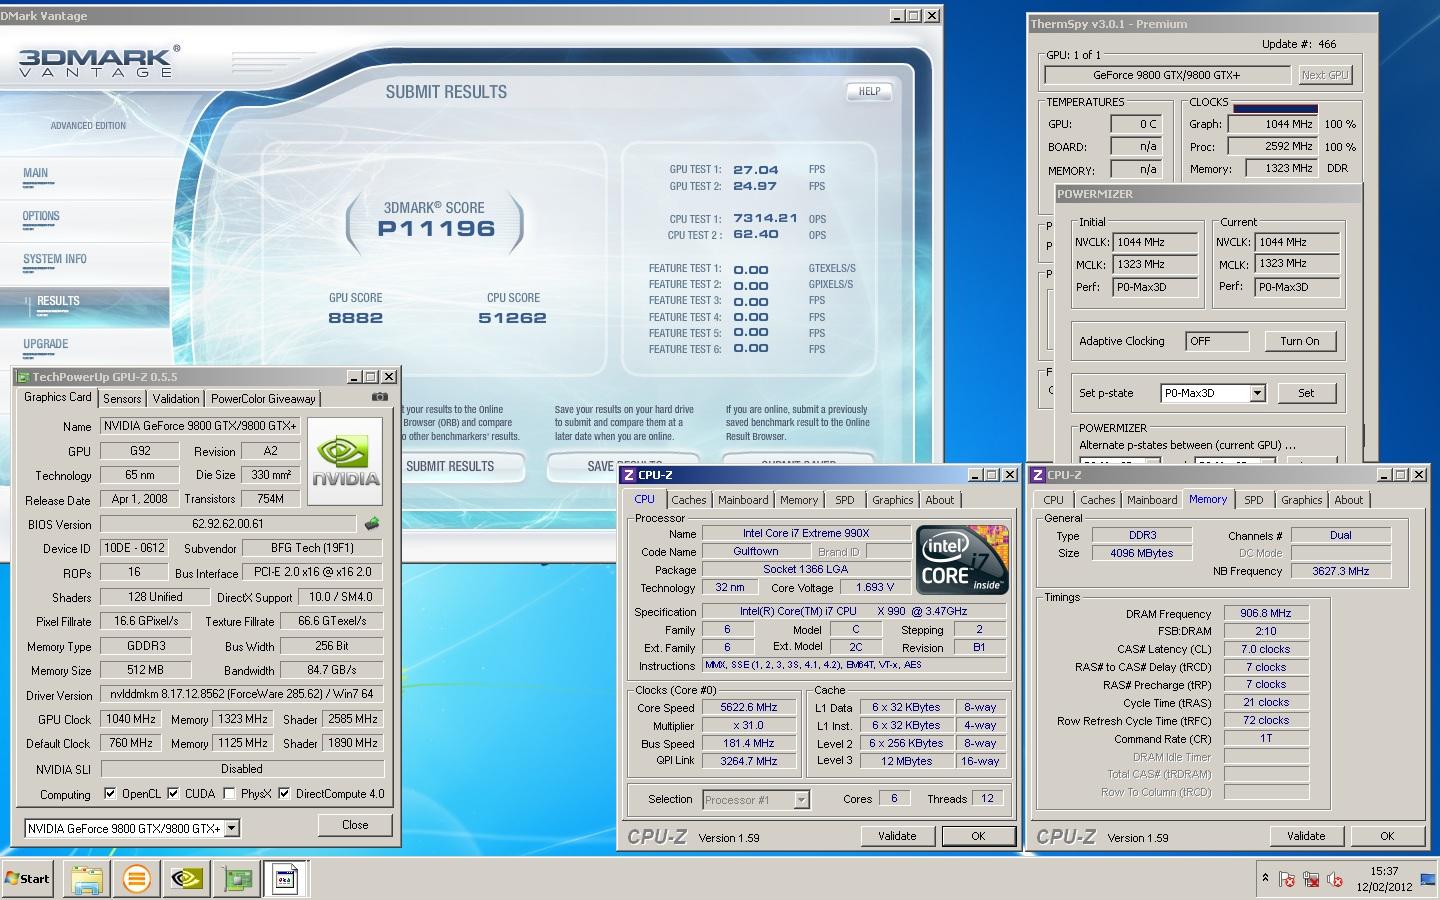1440x900 pixels.
Task: Toggle the CUDA checkbox in GPU-Z
Action: point(173,794)
